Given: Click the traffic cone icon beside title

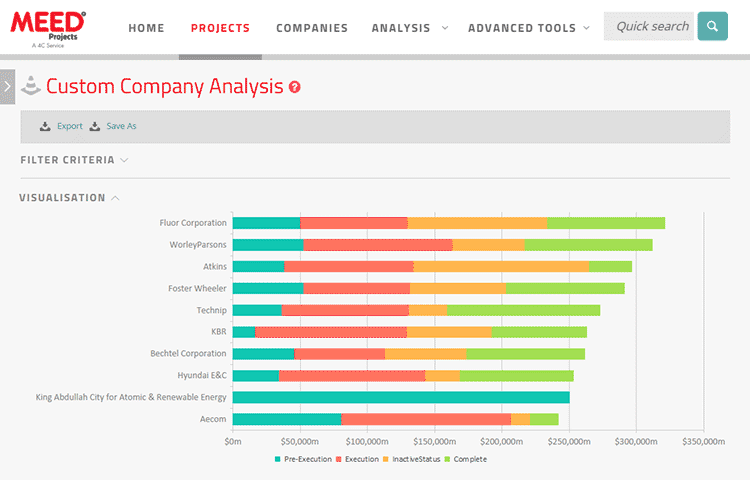Looking at the screenshot, I should [31, 86].
